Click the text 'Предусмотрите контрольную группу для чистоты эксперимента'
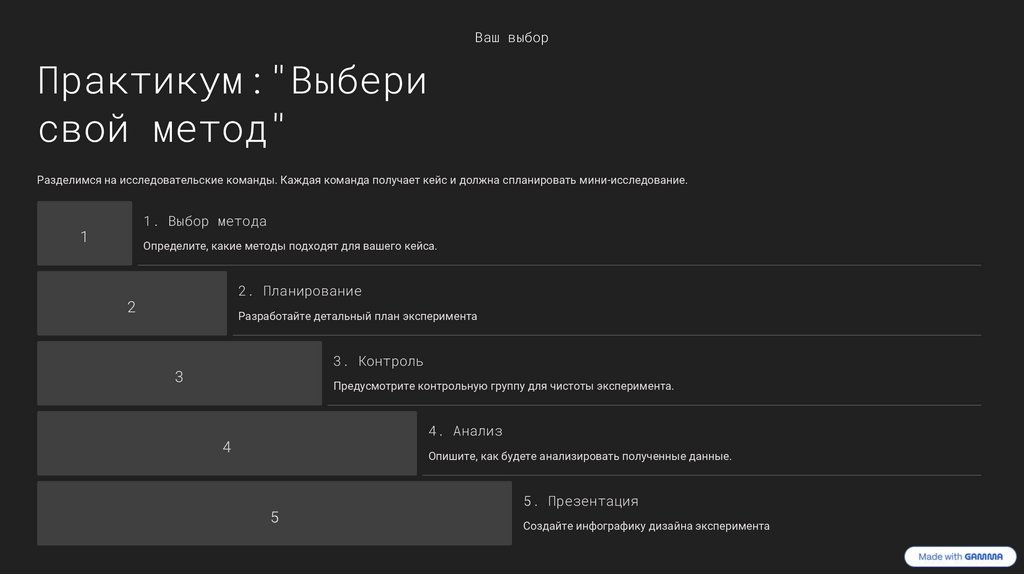 click(x=503, y=386)
